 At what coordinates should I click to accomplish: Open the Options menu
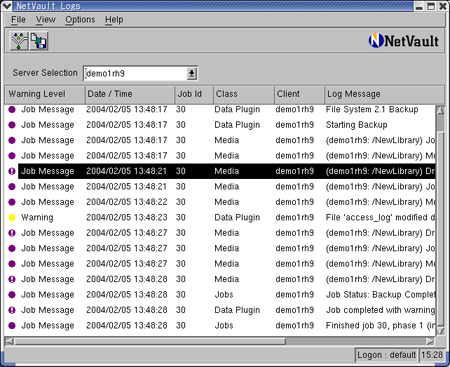coord(80,20)
